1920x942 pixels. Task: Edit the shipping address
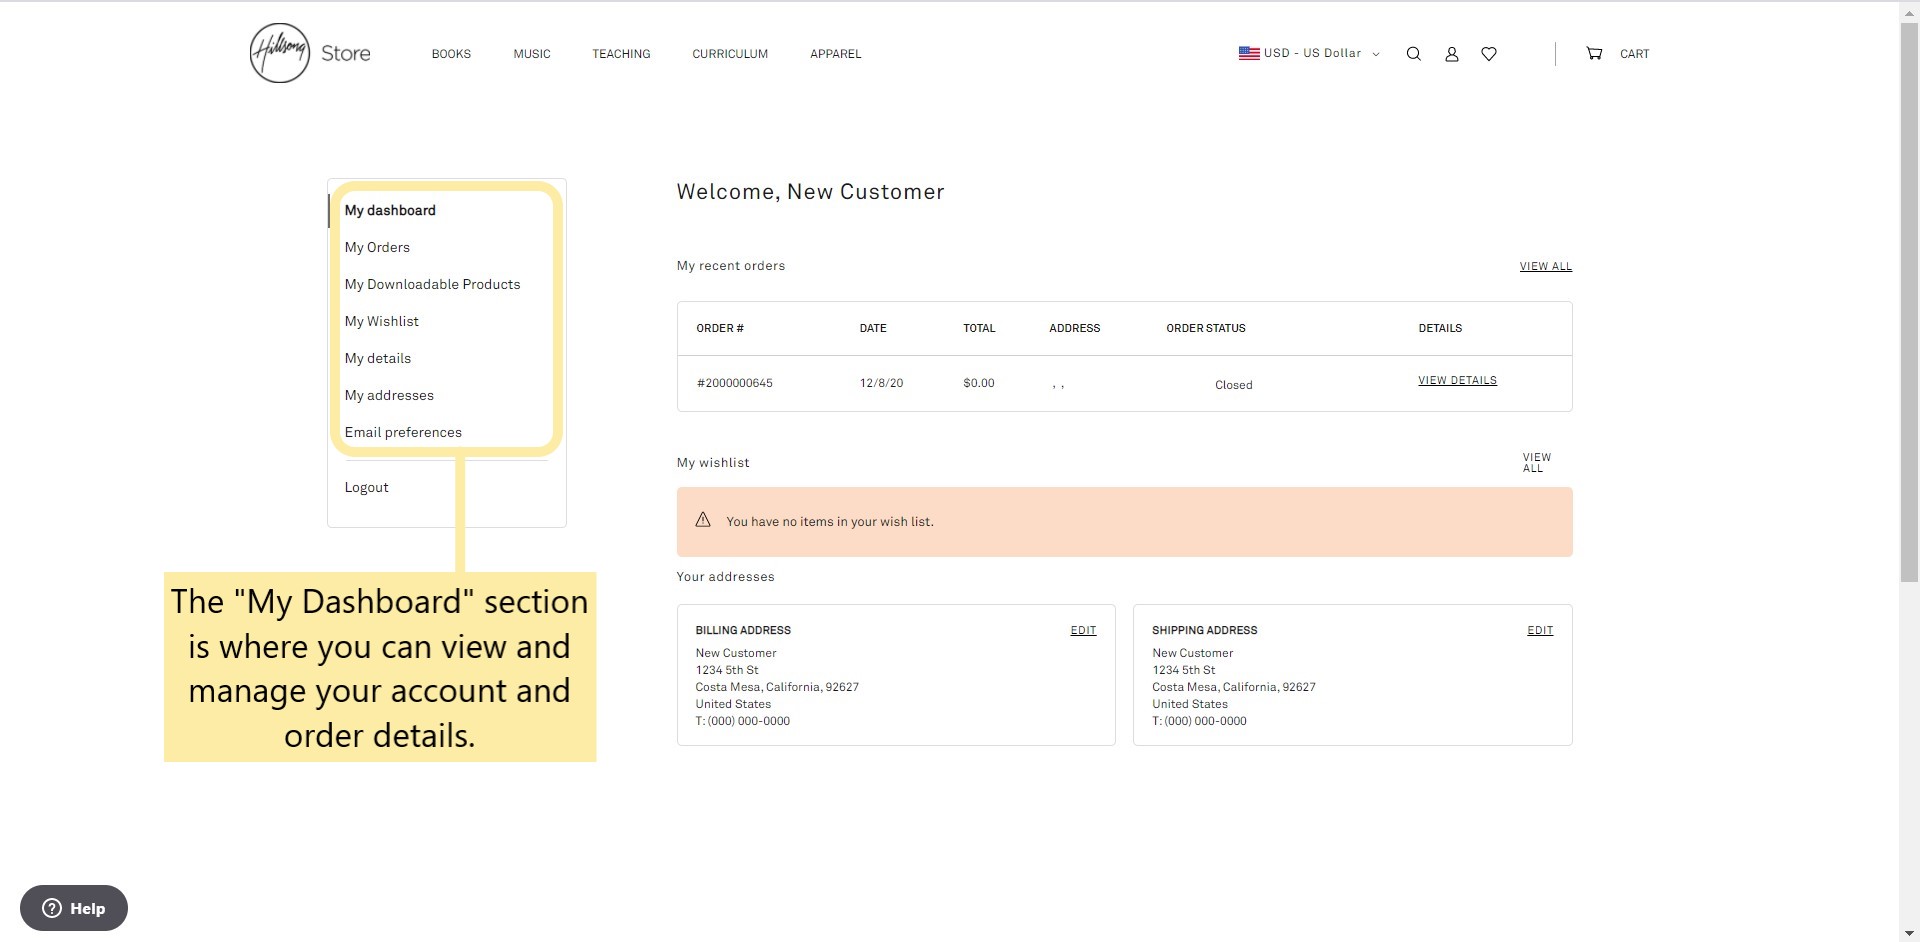1539,630
